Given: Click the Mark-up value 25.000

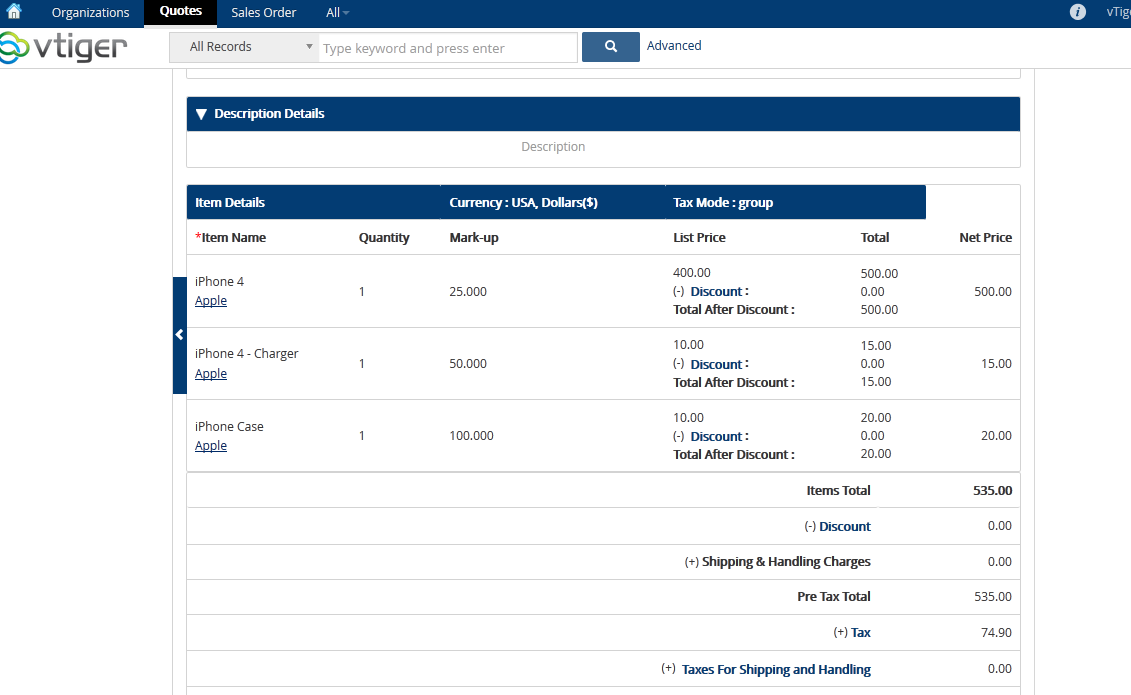Looking at the screenshot, I should coord(468,291).
